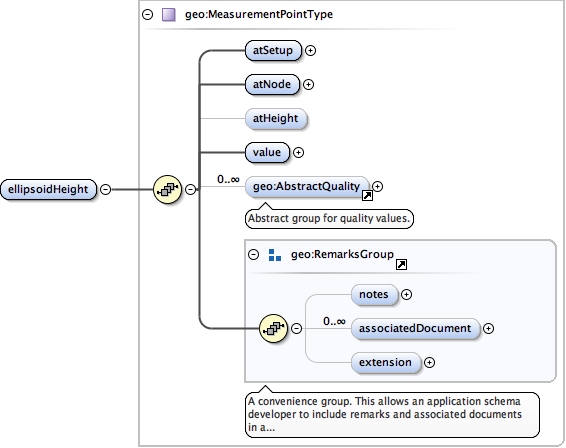566x448 pixels.
Task: Expand the associatedDocument element
Action: (488, 329)
